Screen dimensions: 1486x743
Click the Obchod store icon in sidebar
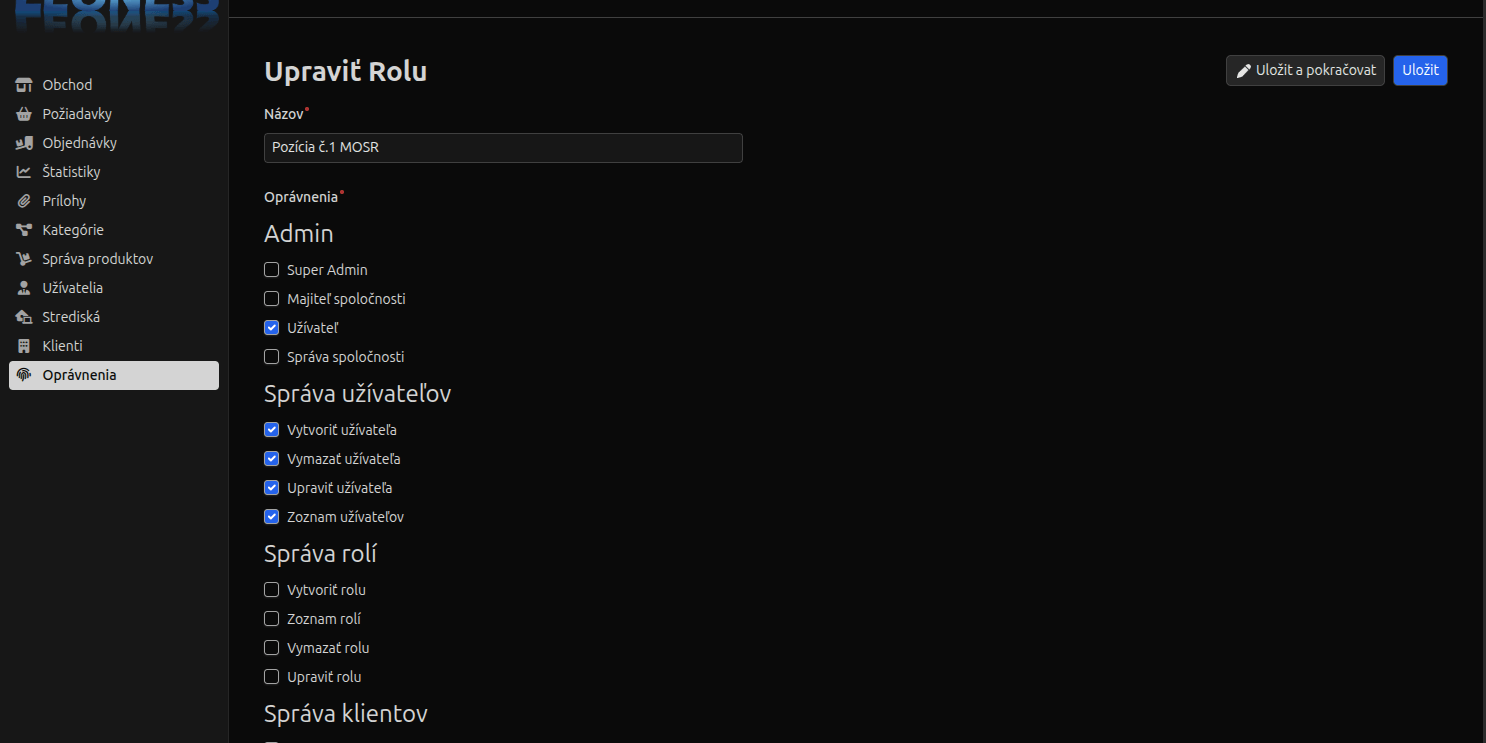[x=24, y=85]
